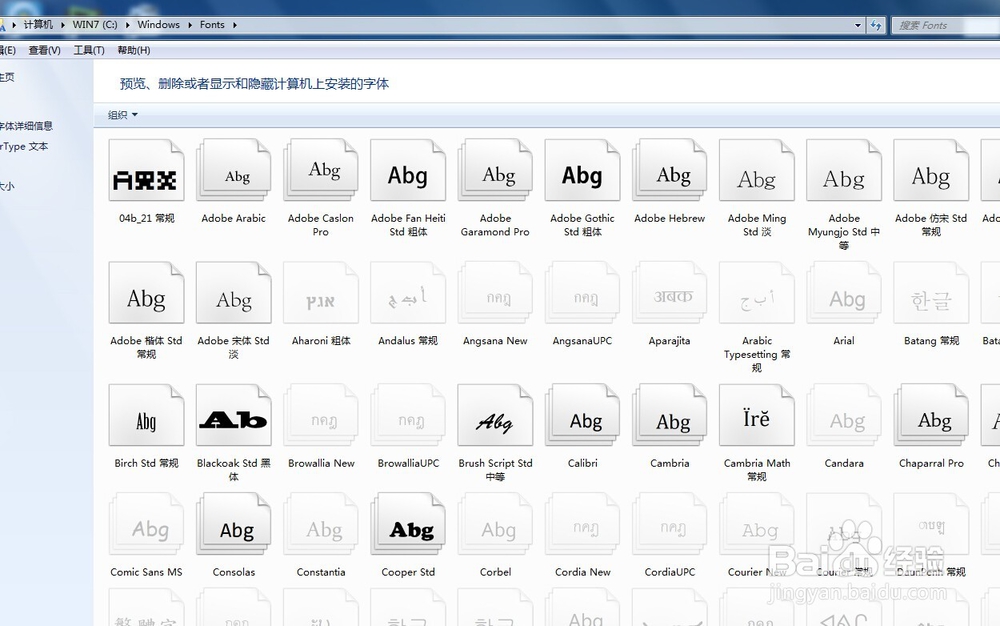The width and height of the screenshot is (1000, 626).
Task: Refresh the Fonts folder view
Action: coord(876,25)
